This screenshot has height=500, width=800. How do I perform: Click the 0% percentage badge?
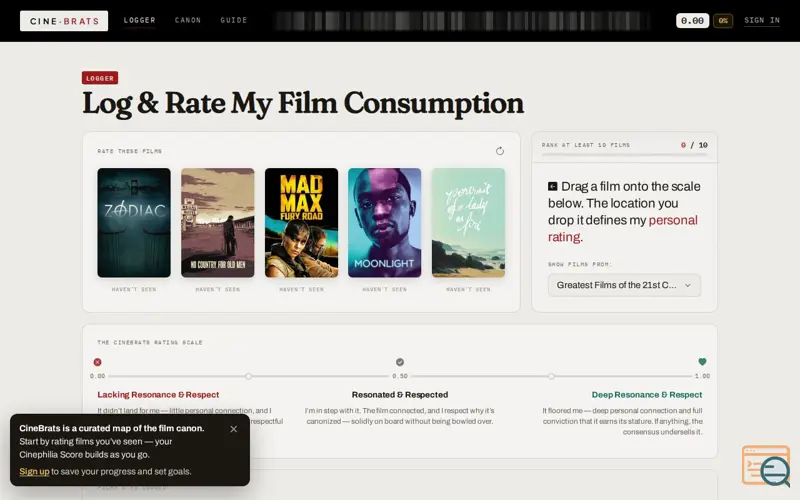723,21
